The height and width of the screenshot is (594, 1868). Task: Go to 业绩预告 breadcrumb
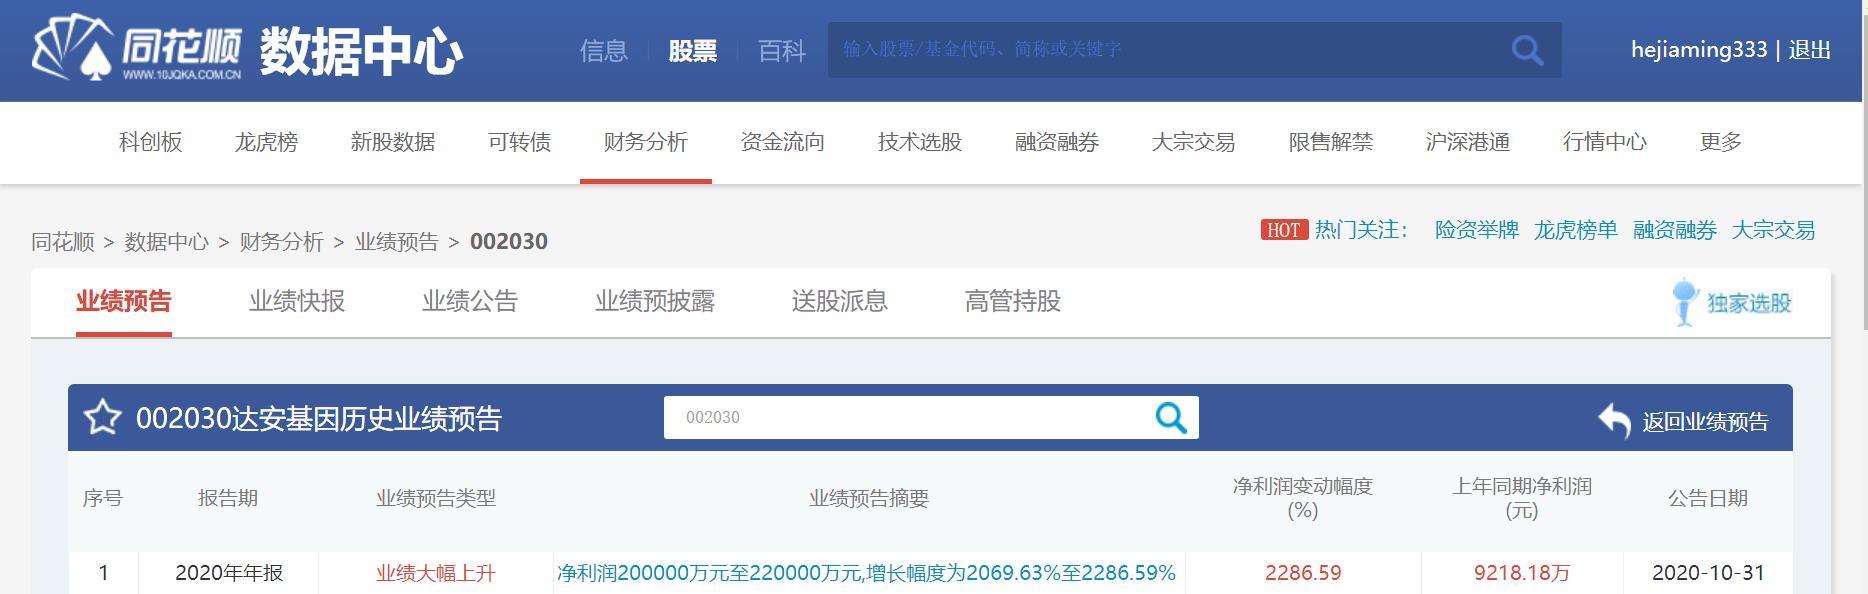tap(397, 242)
